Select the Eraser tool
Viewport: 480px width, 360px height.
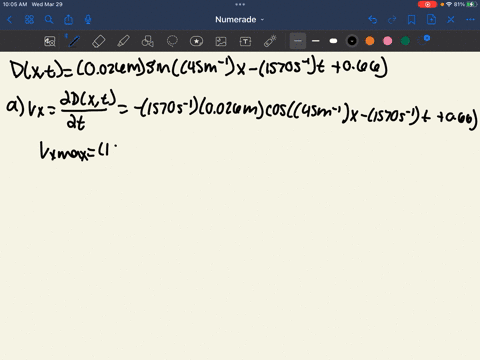pos(99,41)
